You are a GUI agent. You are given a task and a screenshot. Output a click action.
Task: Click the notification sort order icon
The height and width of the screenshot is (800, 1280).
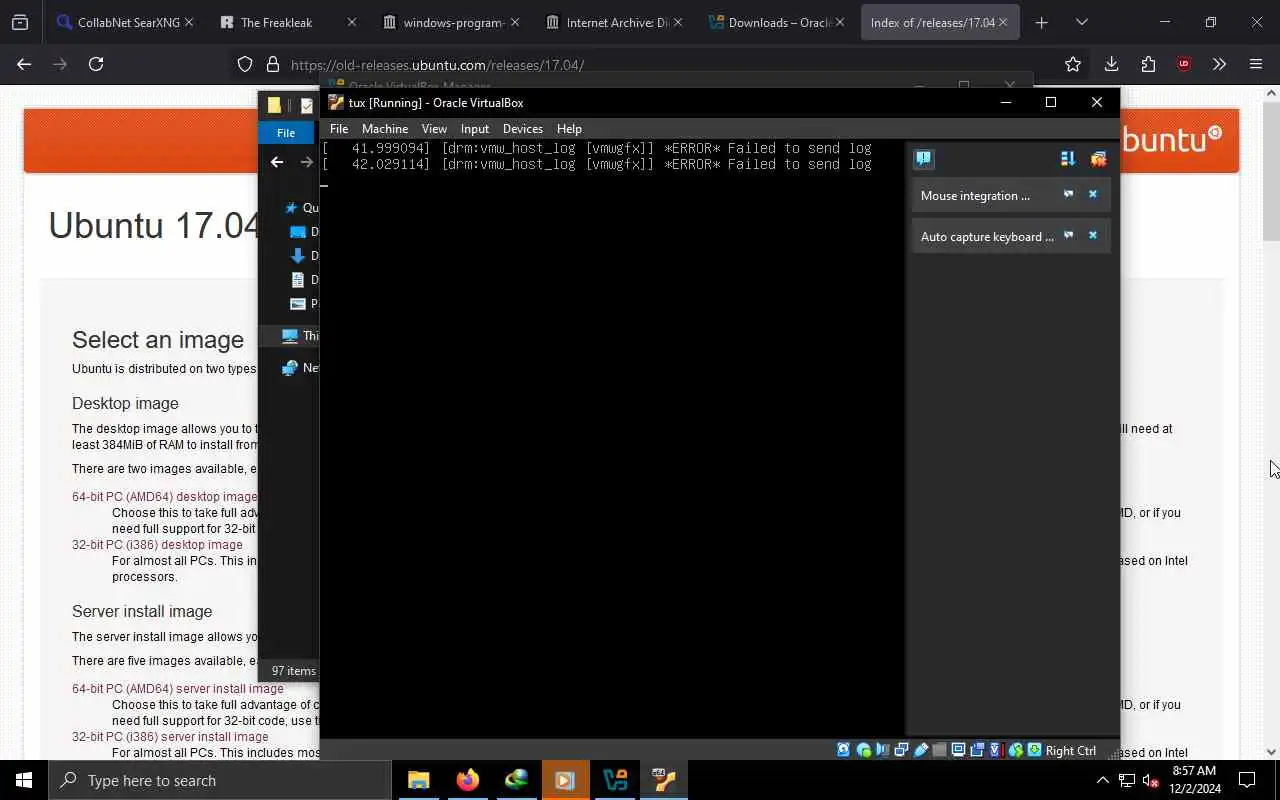pos(1068,158)
